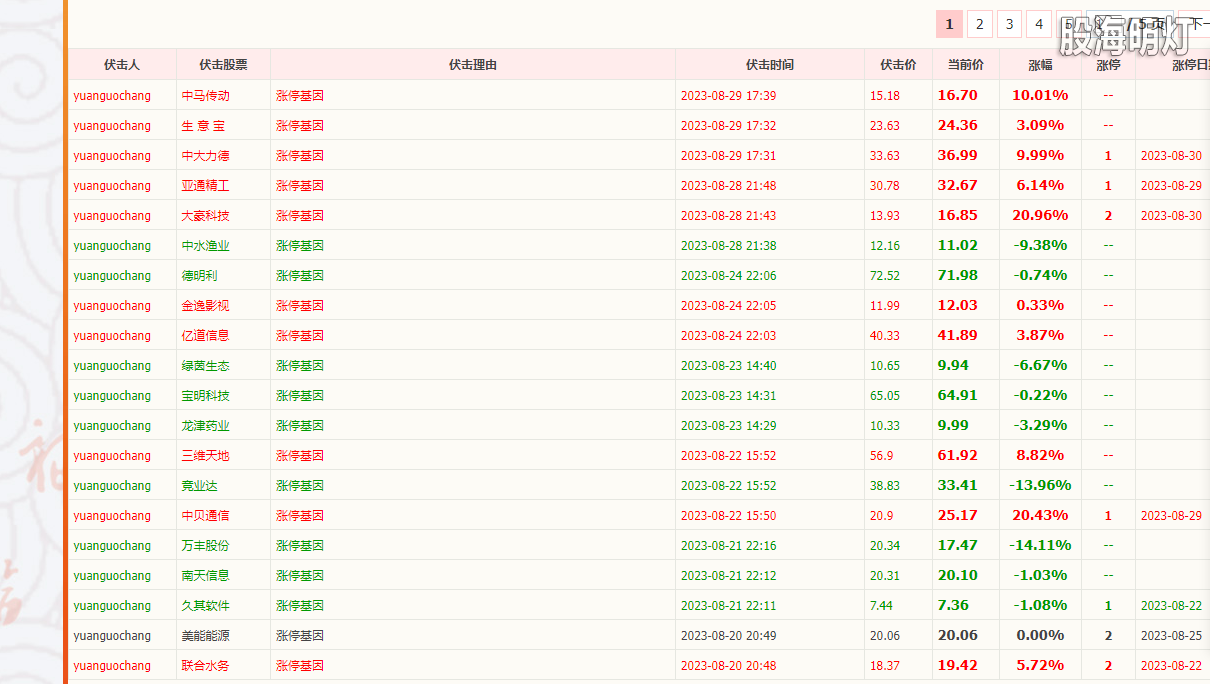Open stock 南天信息
This screenshot has height=684, width=1210.
[205, 576]
